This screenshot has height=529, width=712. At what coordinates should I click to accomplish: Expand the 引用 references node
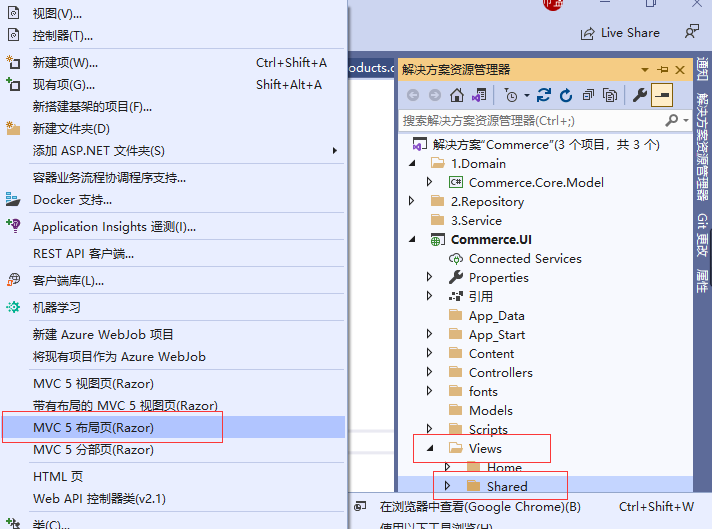(x=430, y=296)
